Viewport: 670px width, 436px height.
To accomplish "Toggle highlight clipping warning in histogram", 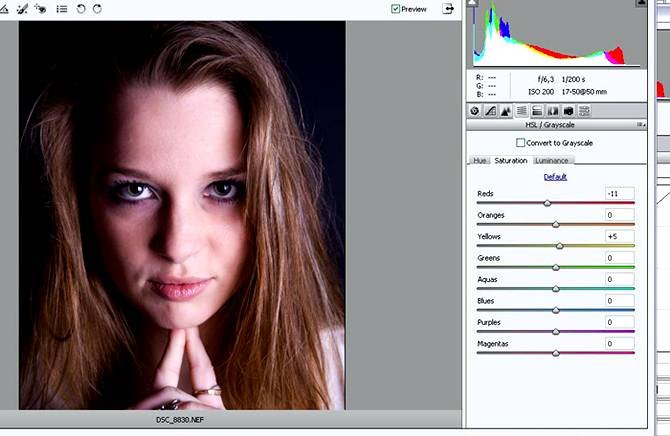I will tap(642, 6).
